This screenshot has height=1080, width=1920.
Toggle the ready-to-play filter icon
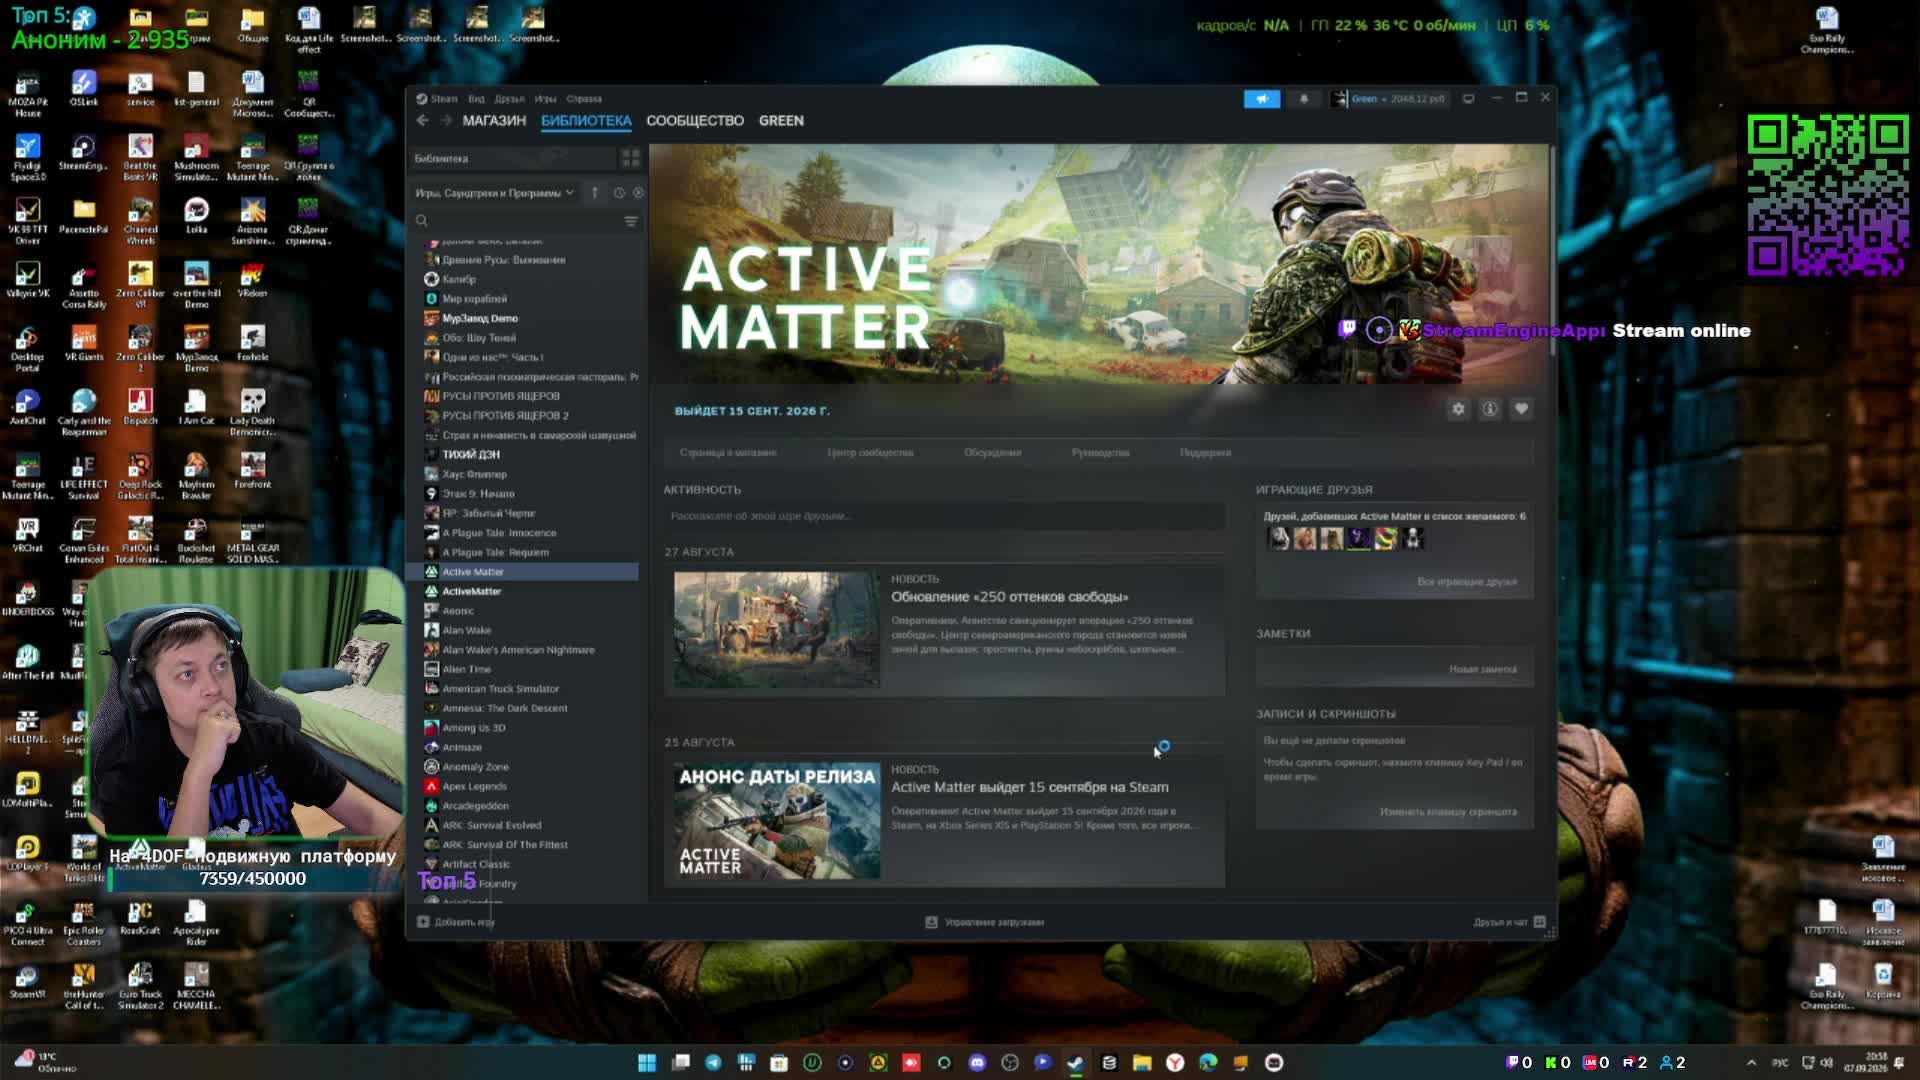coord(638,193)
